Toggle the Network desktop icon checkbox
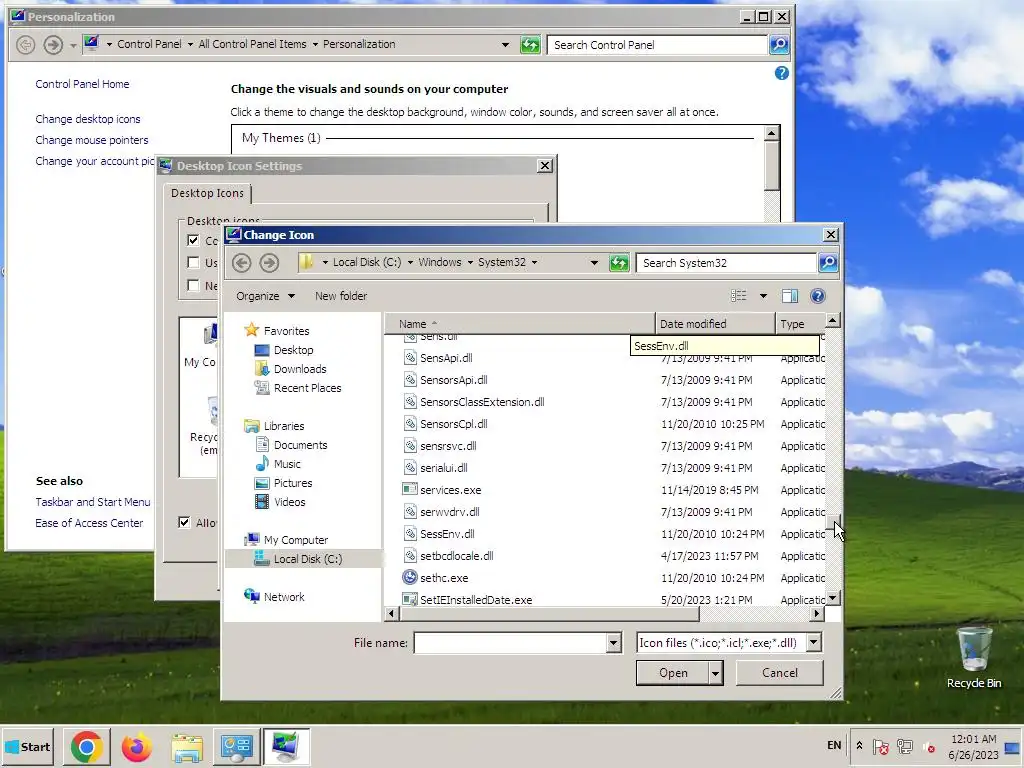This screenshot has width=1024, height=768. [193, 285]
